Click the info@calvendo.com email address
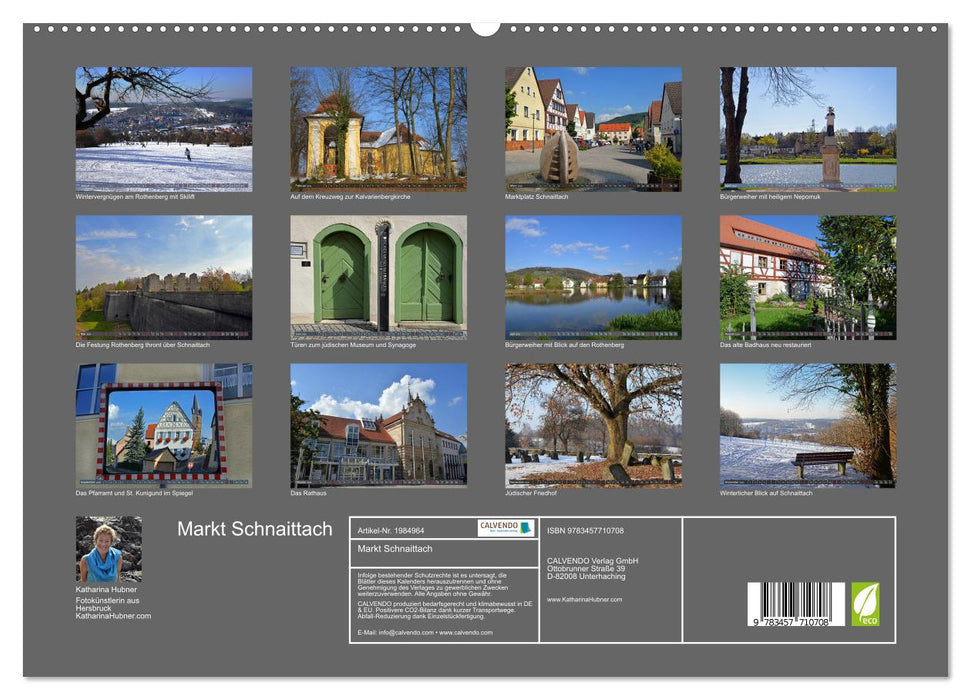Viewport: 971px width, 700px height. coord(405,633)
